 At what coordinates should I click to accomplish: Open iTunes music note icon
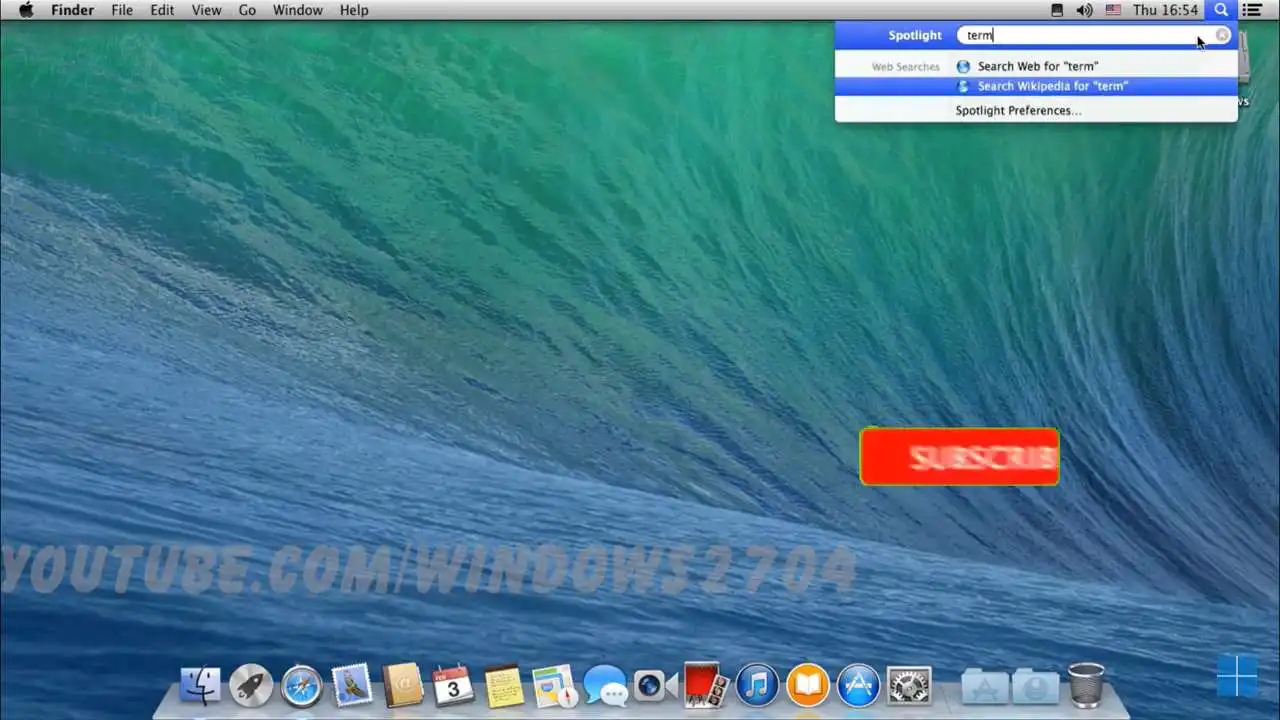pyautogui.click(x=757, y=686)
